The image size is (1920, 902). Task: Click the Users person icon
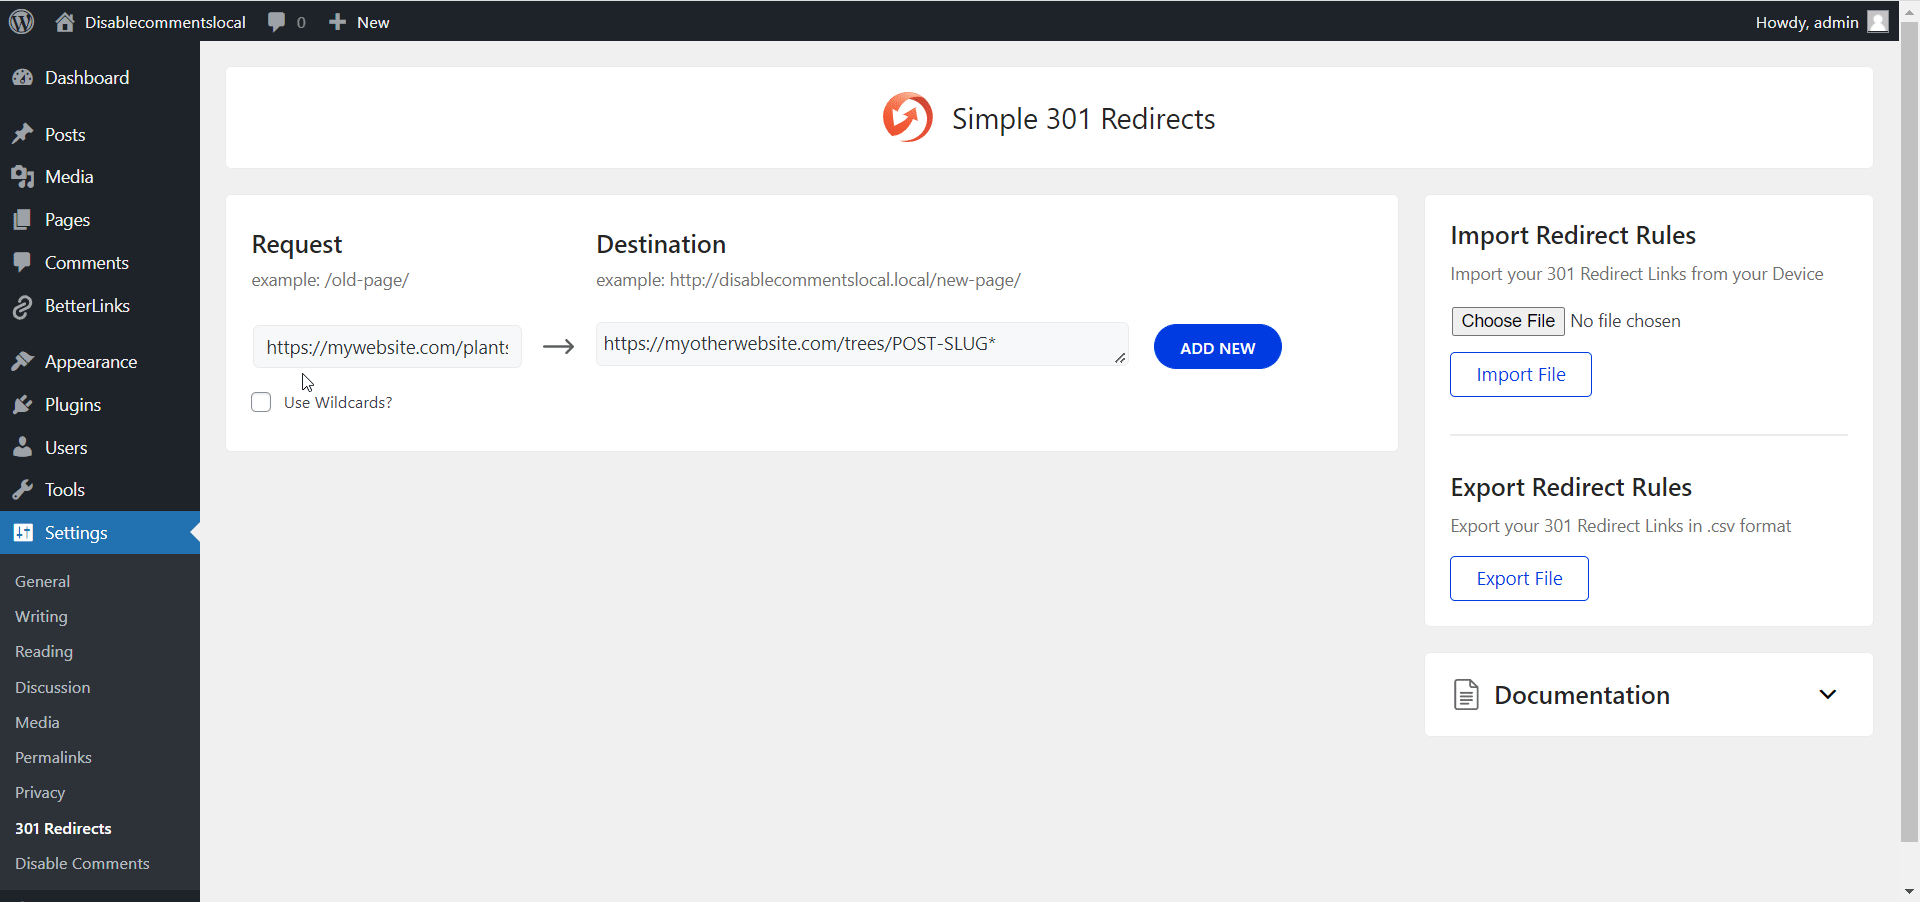tap(23, 447)
